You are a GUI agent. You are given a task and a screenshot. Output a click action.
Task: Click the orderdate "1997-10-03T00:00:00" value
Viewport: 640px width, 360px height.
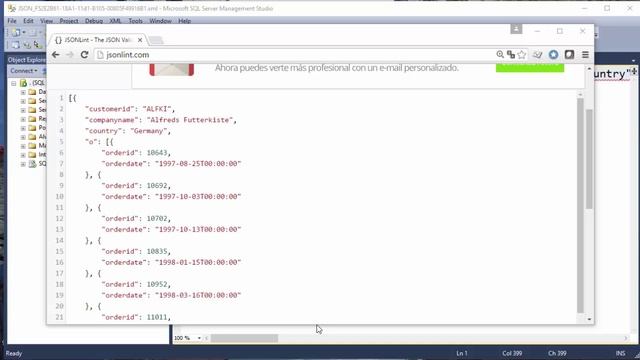coord(198,197)
